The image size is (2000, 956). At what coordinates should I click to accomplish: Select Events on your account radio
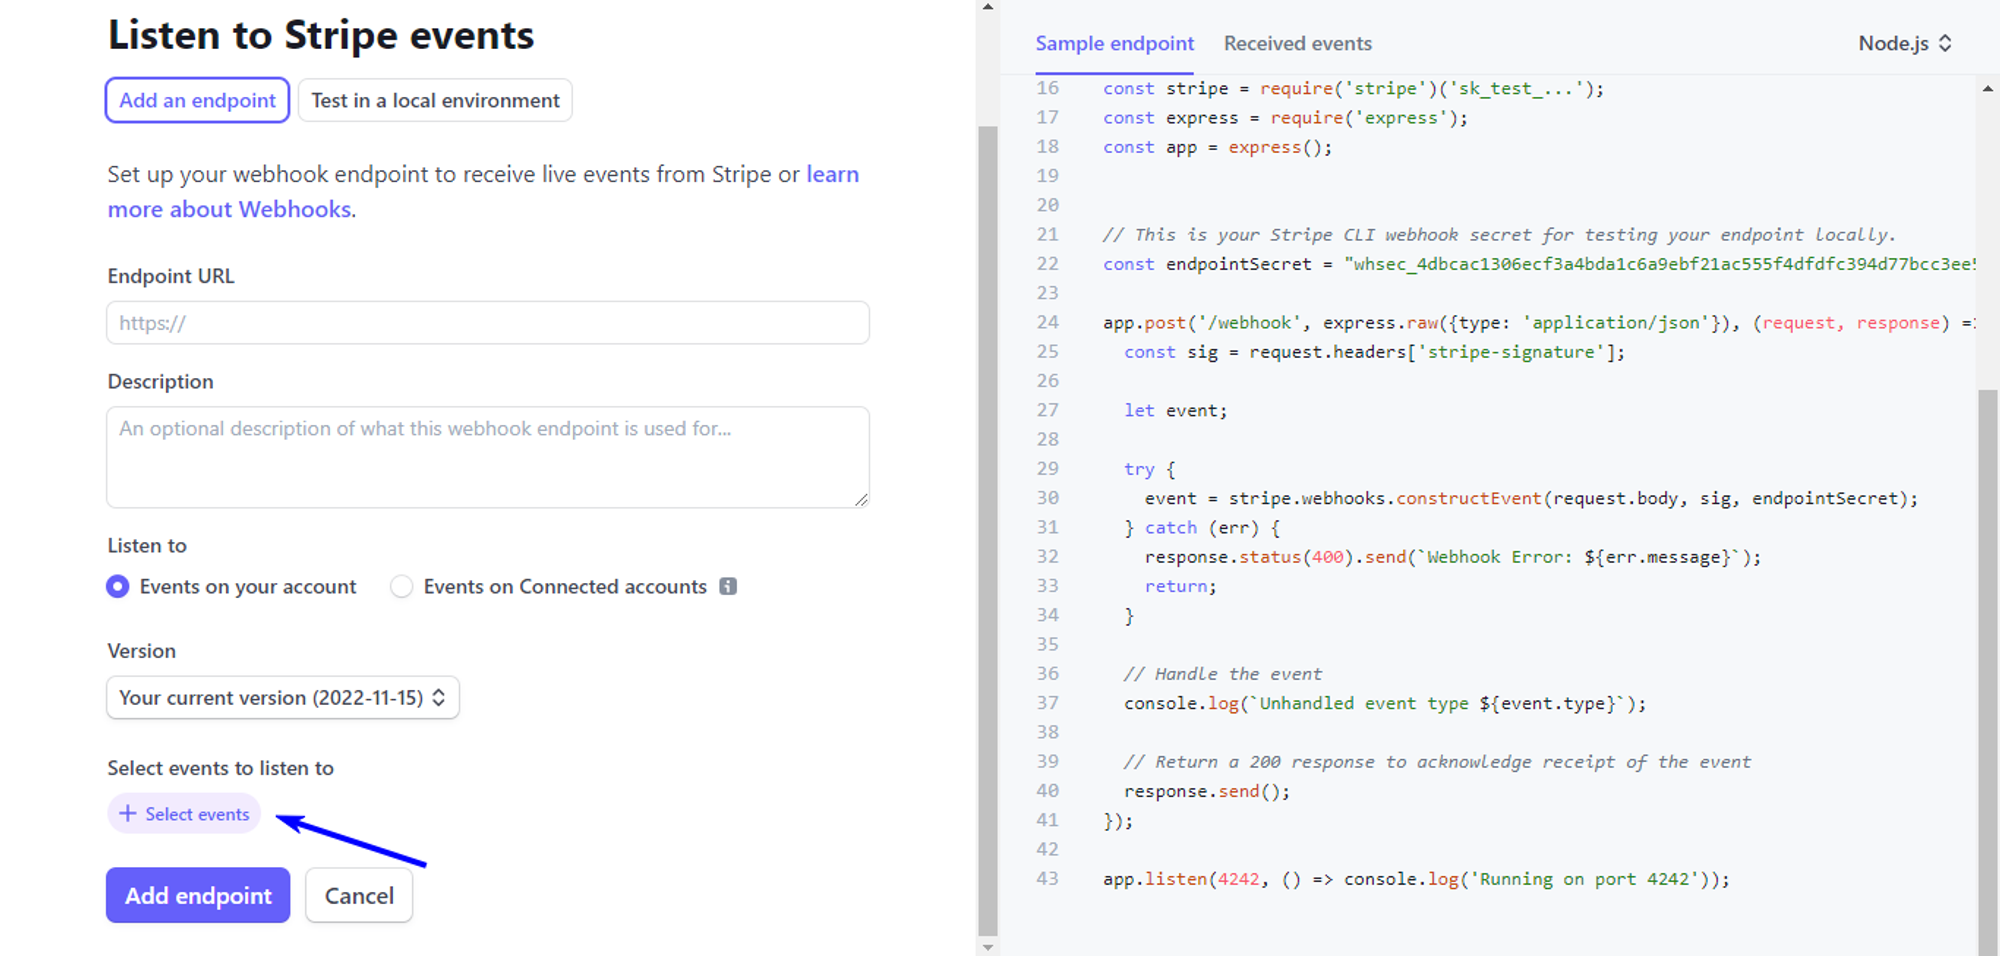pos(118,586)
